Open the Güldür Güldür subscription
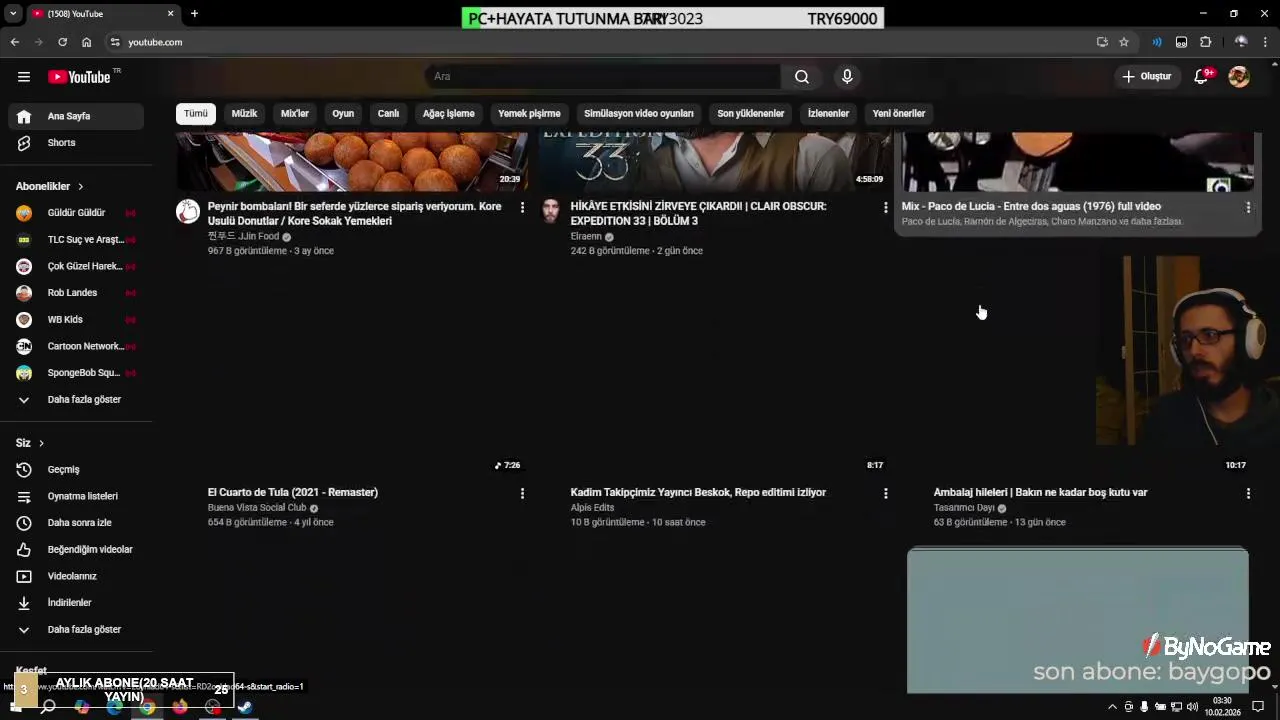Viewport: 1280px width, 720px height. coord(76,213)
